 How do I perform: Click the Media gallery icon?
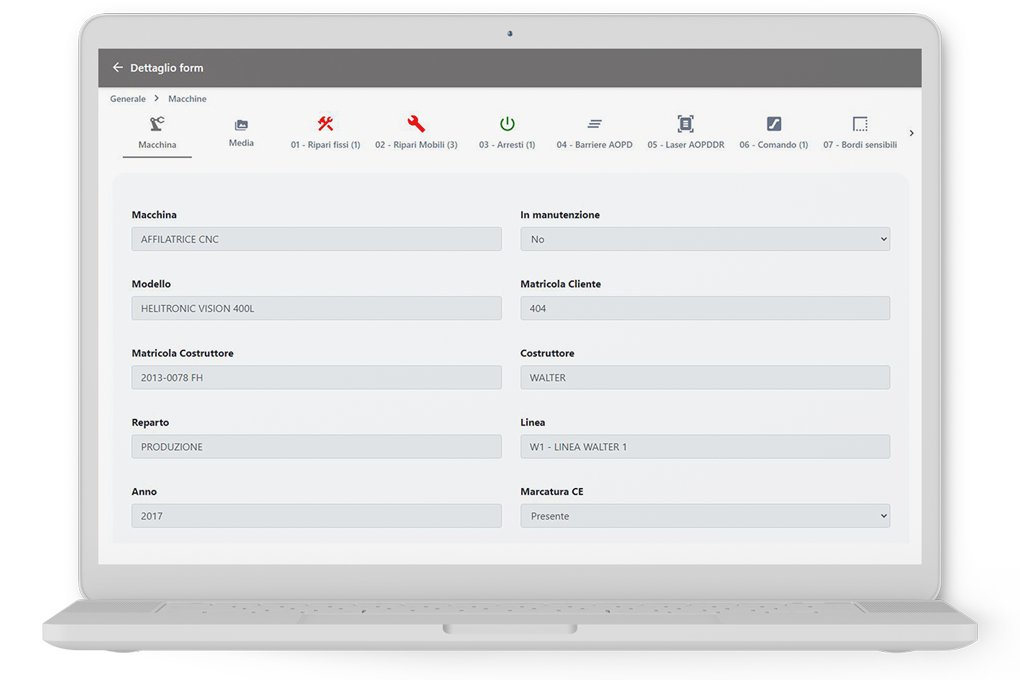[241, 124]
